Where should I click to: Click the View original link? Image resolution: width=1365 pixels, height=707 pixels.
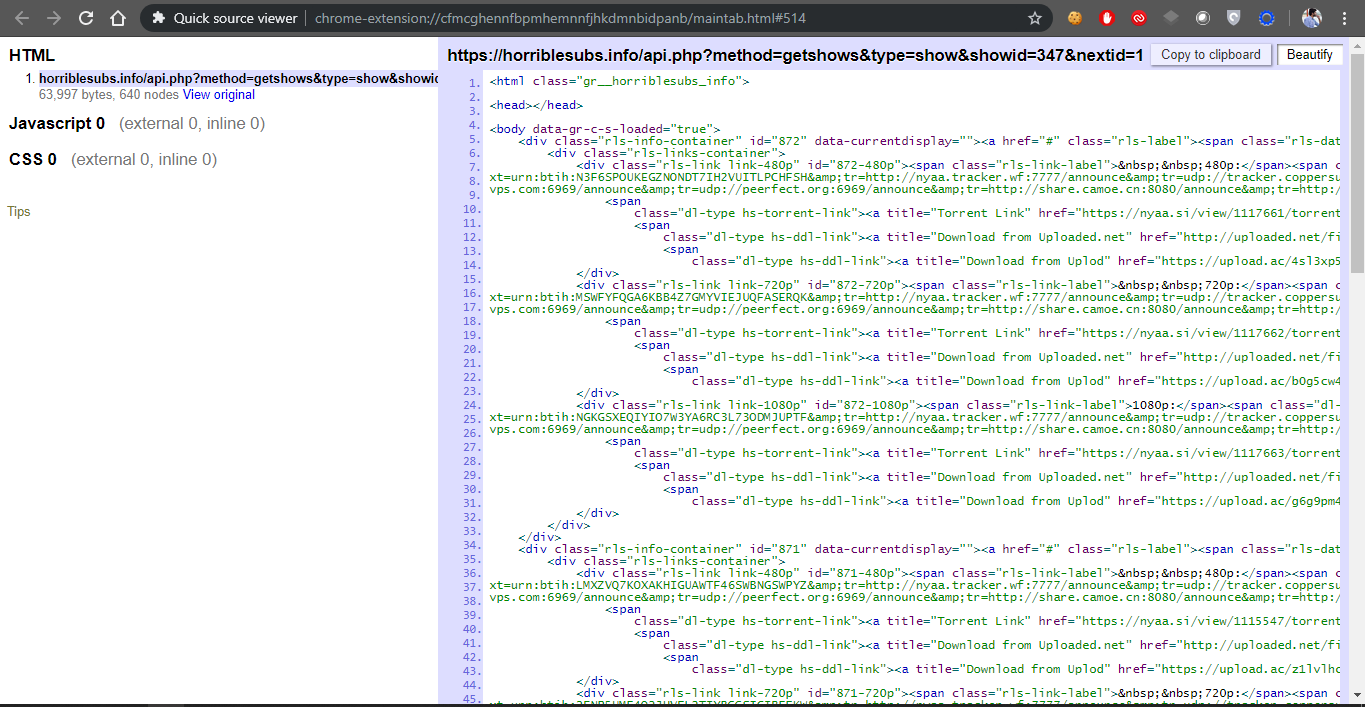218,95
